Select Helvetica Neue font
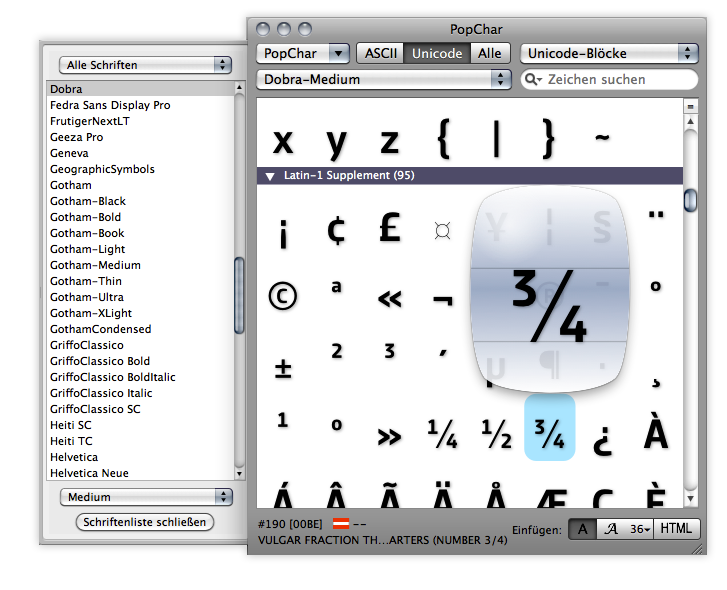Image resolution: width=727 pixels, height=590 pixels. (140, 473)
